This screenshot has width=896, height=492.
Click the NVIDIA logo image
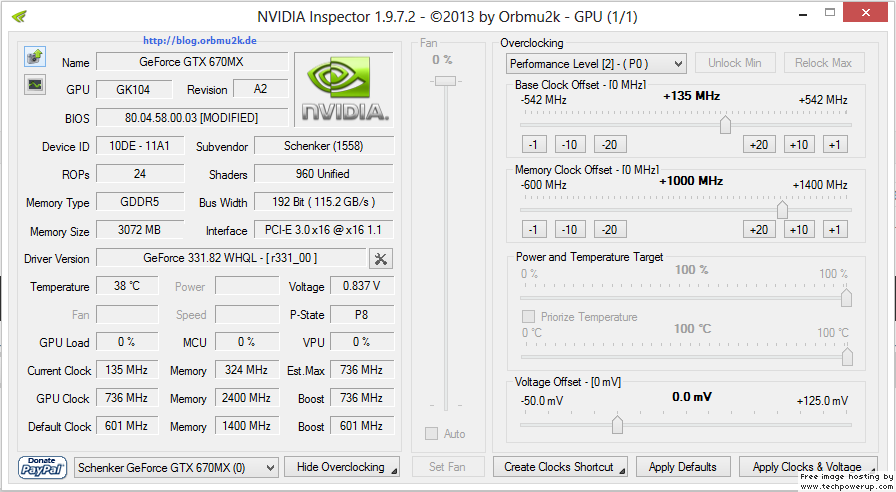click(x=345, y=90)
